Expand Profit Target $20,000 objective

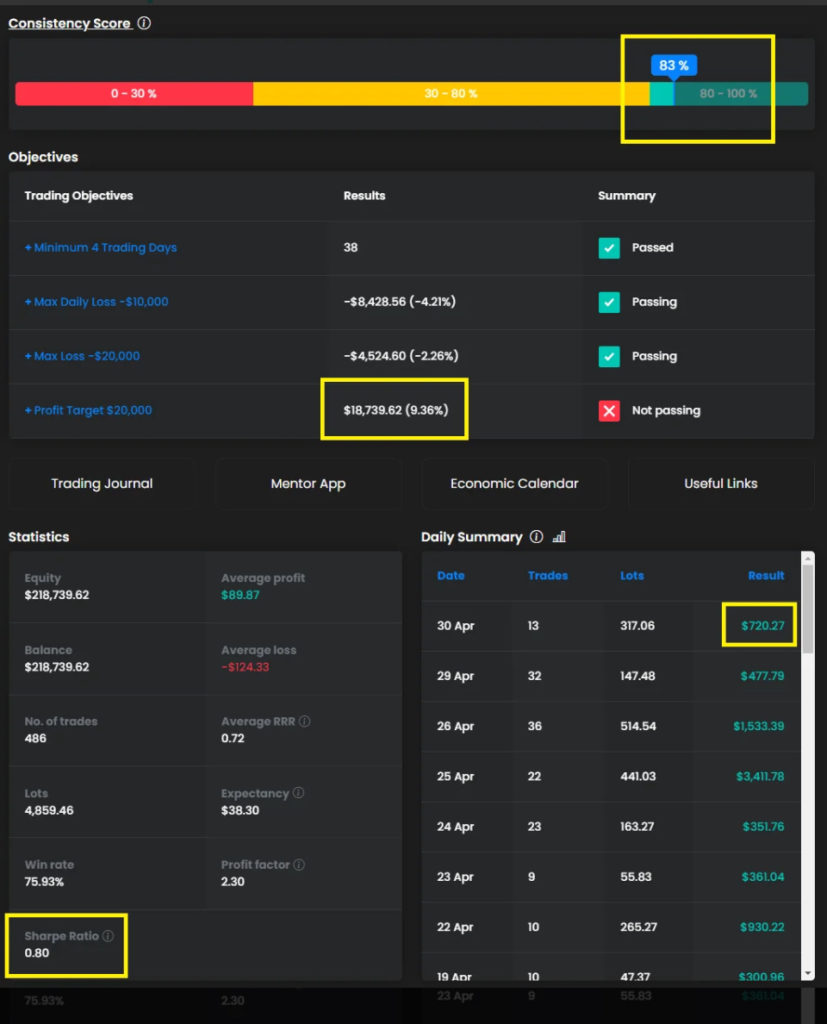coord(88,410)
